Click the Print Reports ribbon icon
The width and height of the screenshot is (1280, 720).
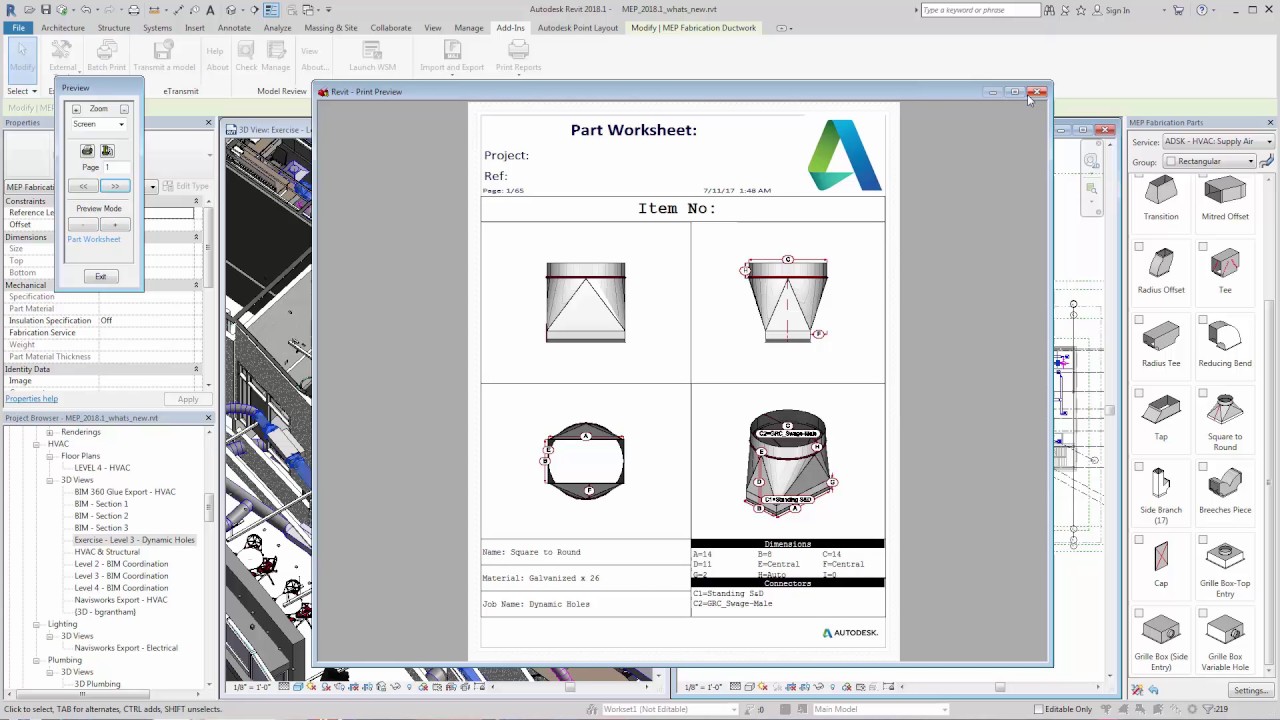518,56
